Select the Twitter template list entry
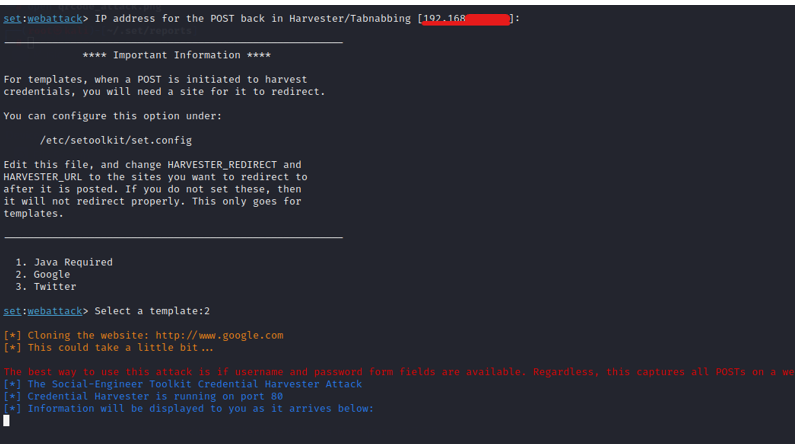This screenshot has height=444, width=799. click(55, 286)
